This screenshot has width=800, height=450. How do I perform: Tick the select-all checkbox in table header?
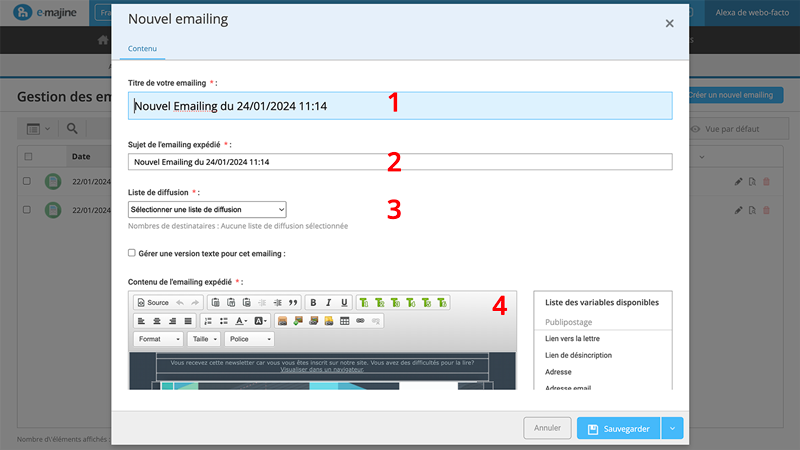coord(28,157)
